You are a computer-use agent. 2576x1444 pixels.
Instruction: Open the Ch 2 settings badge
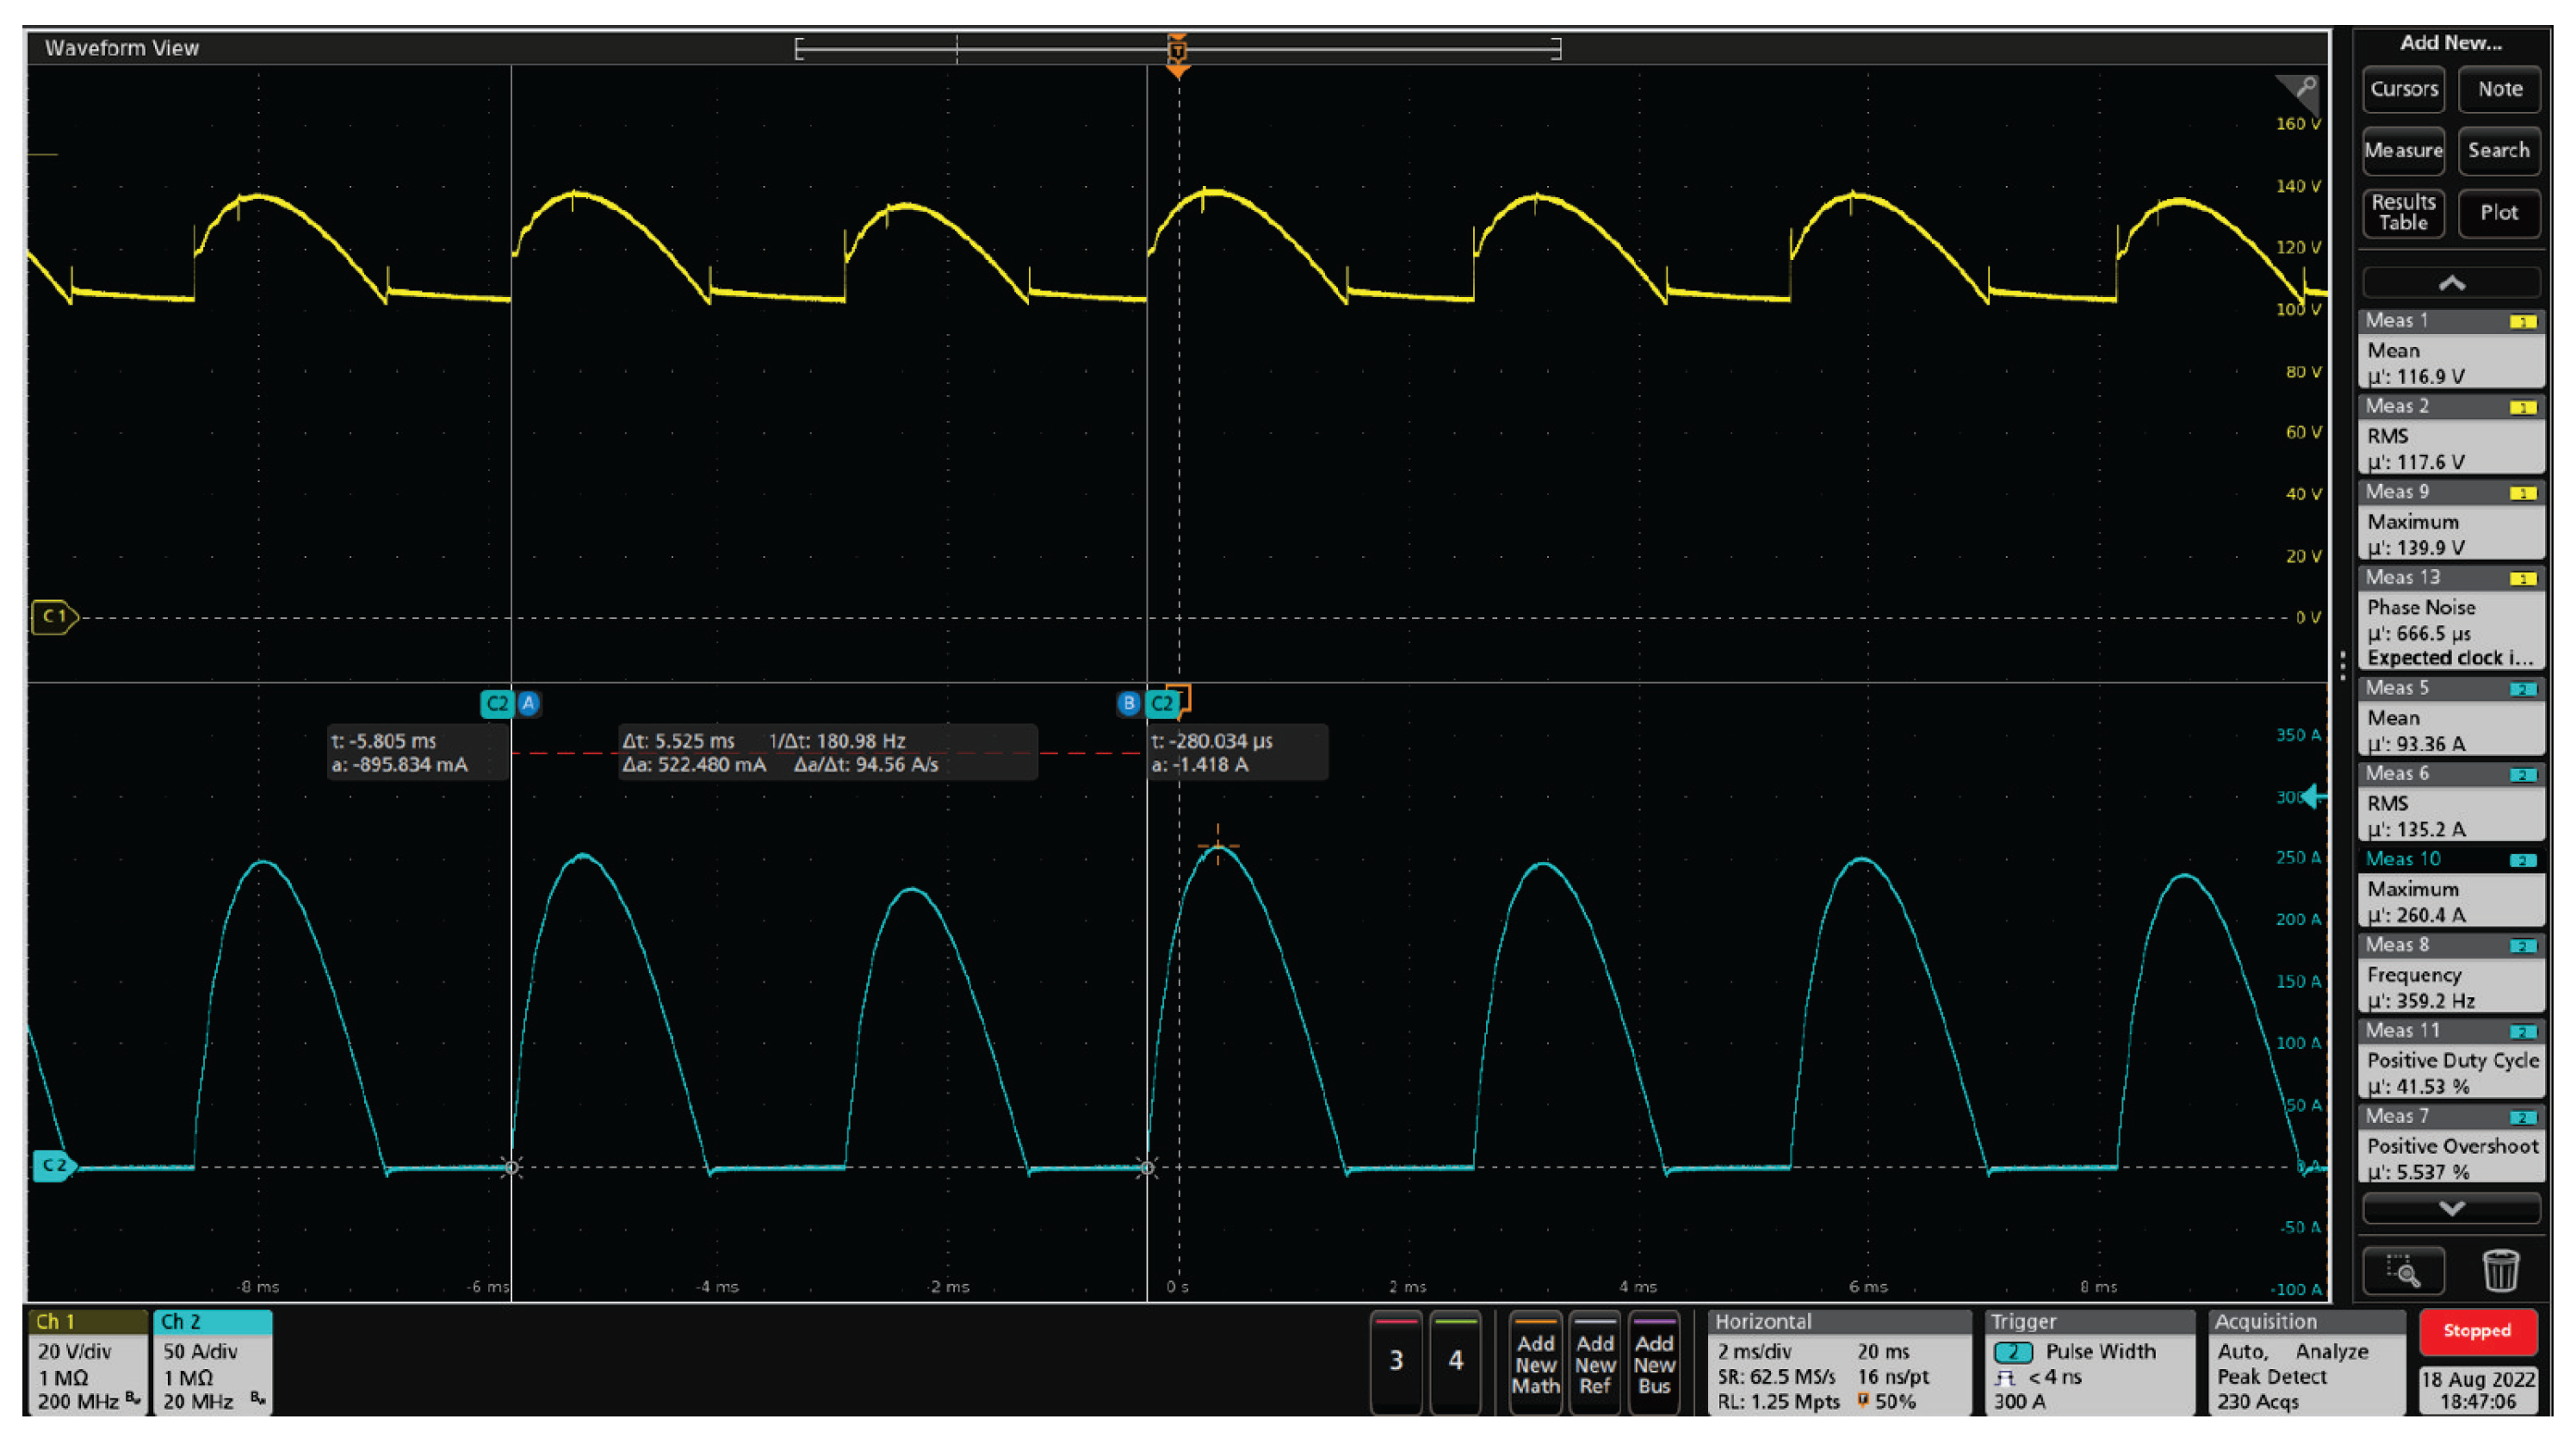(x=212, y=1362)
